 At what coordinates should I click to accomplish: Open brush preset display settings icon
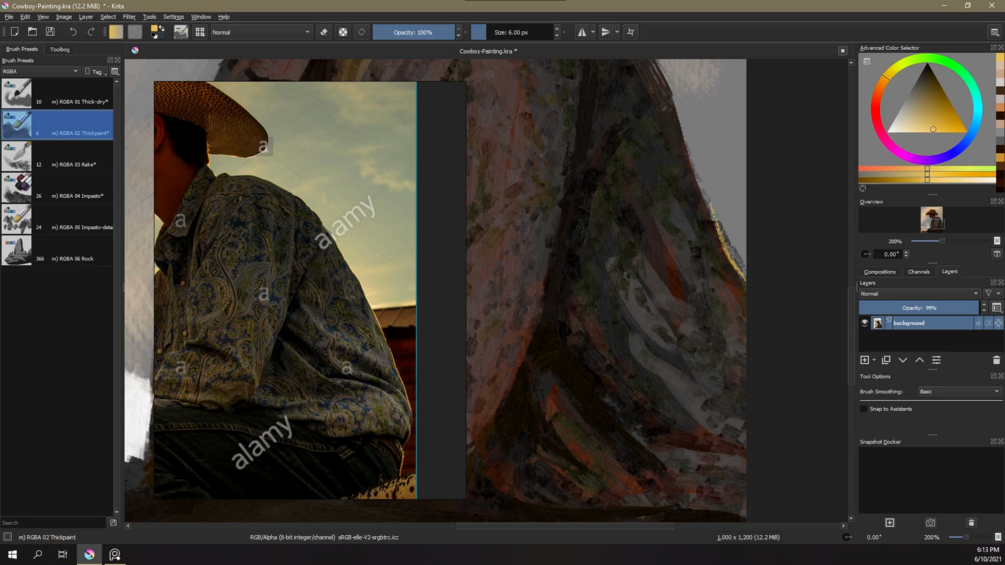click(x=115, y=71)
